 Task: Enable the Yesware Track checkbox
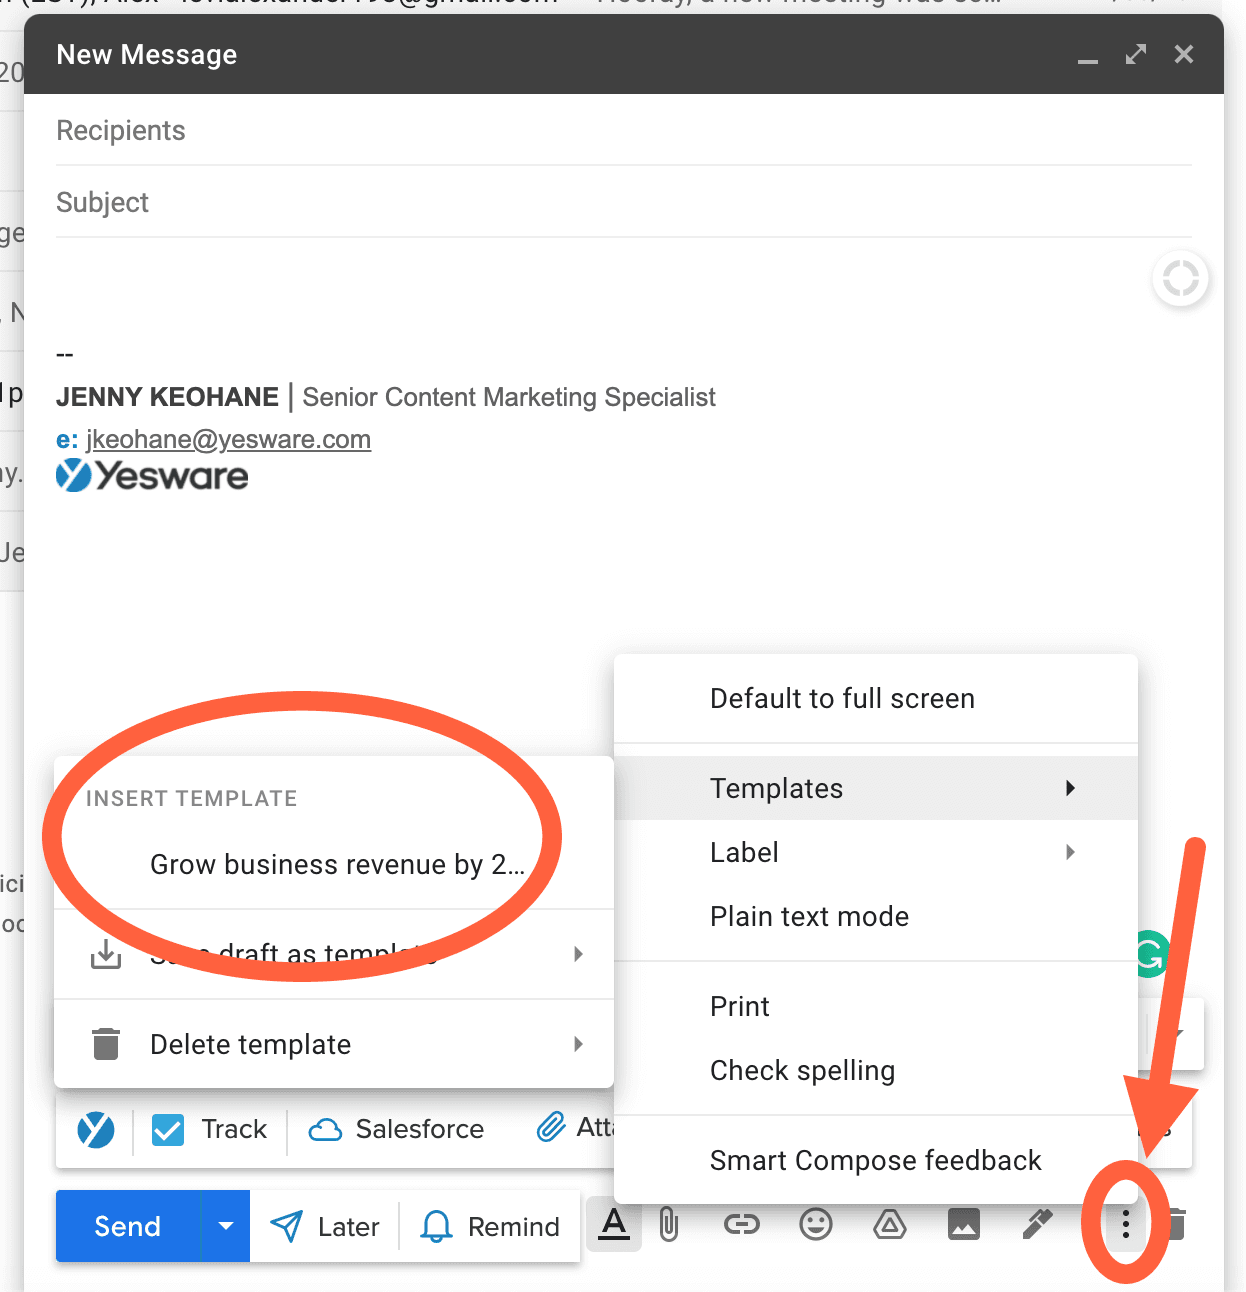pos(167,1129)
